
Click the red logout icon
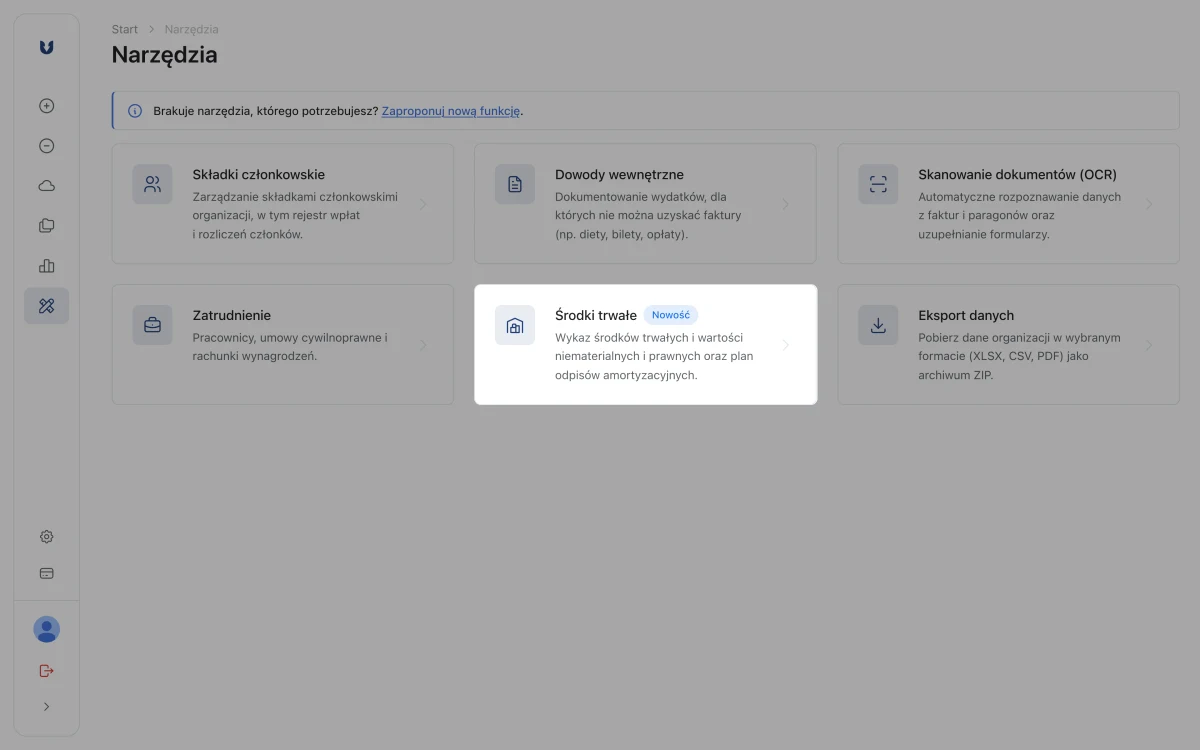coord(46,670)
